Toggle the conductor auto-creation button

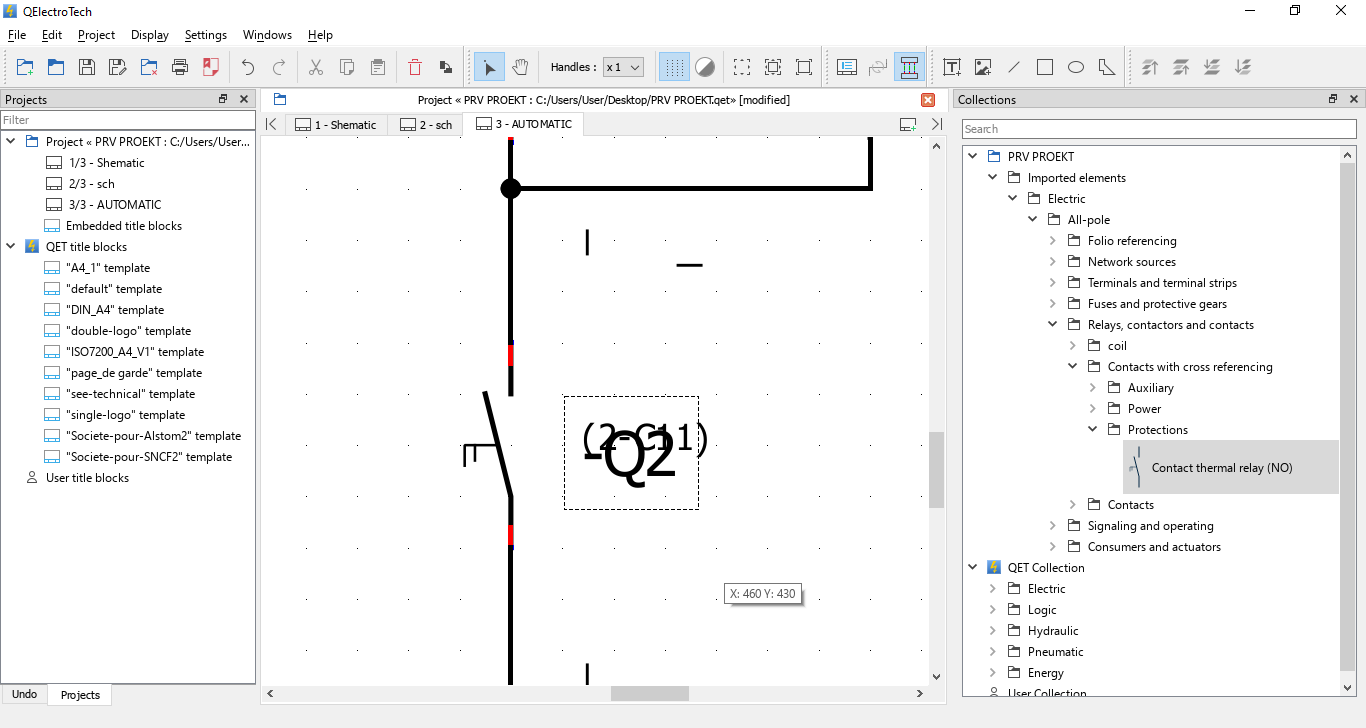click(x=909, y=67)
